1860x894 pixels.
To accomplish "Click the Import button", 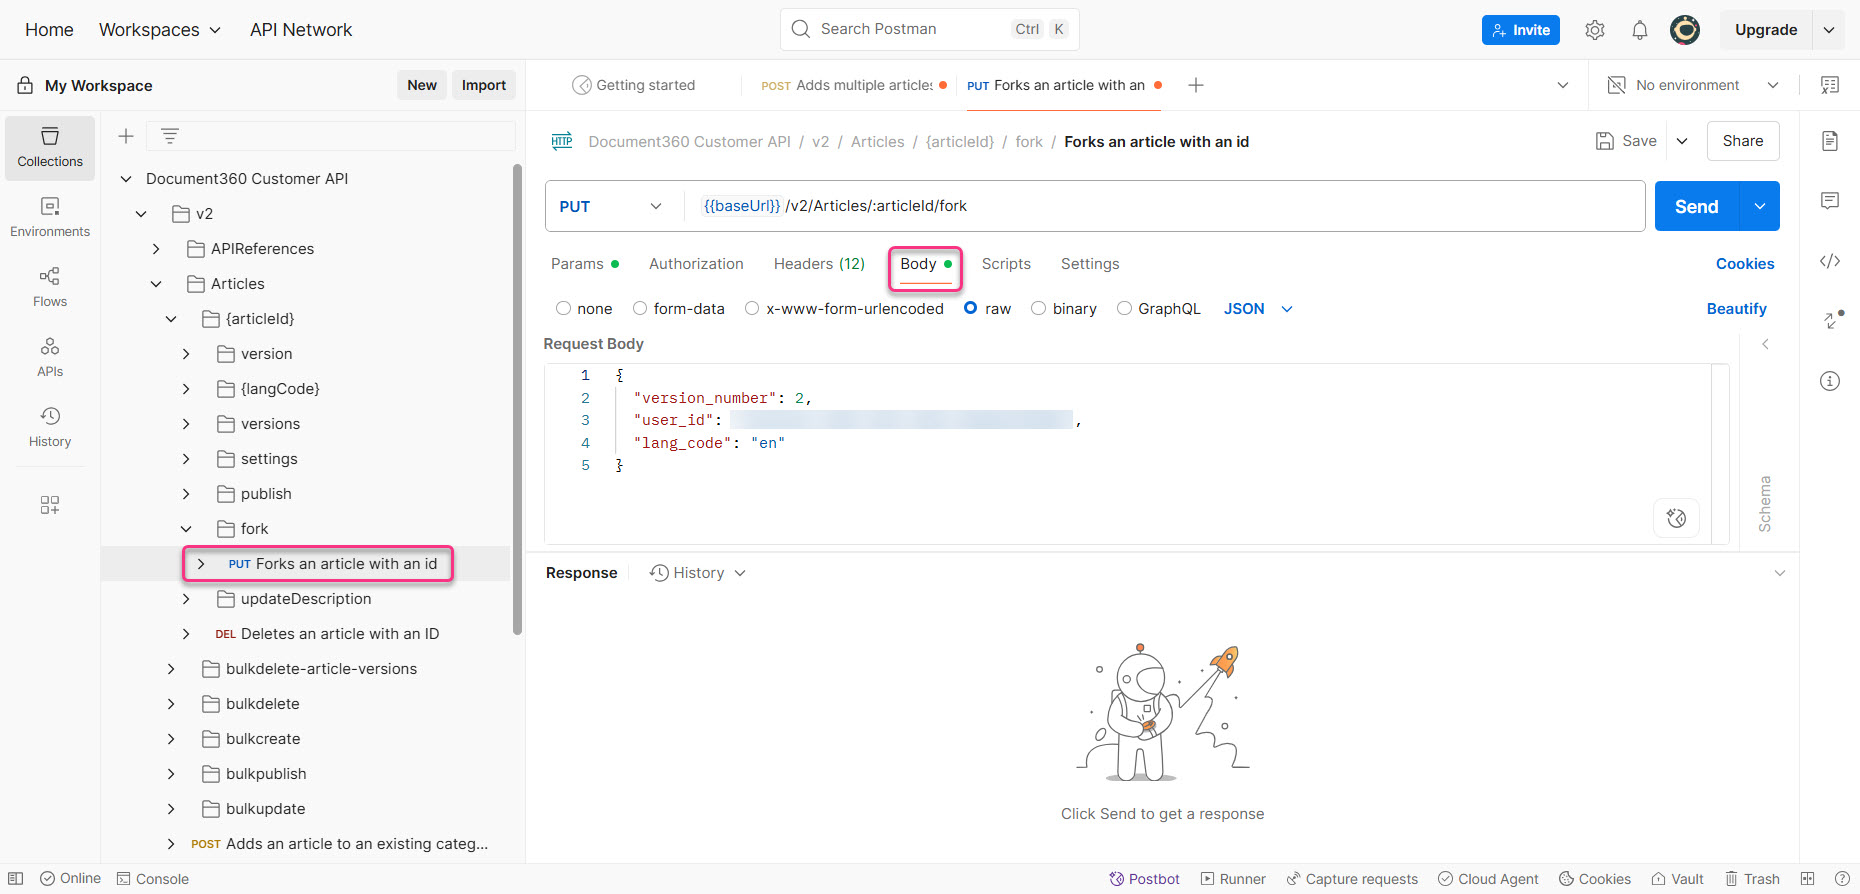I will tap(484, 85).
